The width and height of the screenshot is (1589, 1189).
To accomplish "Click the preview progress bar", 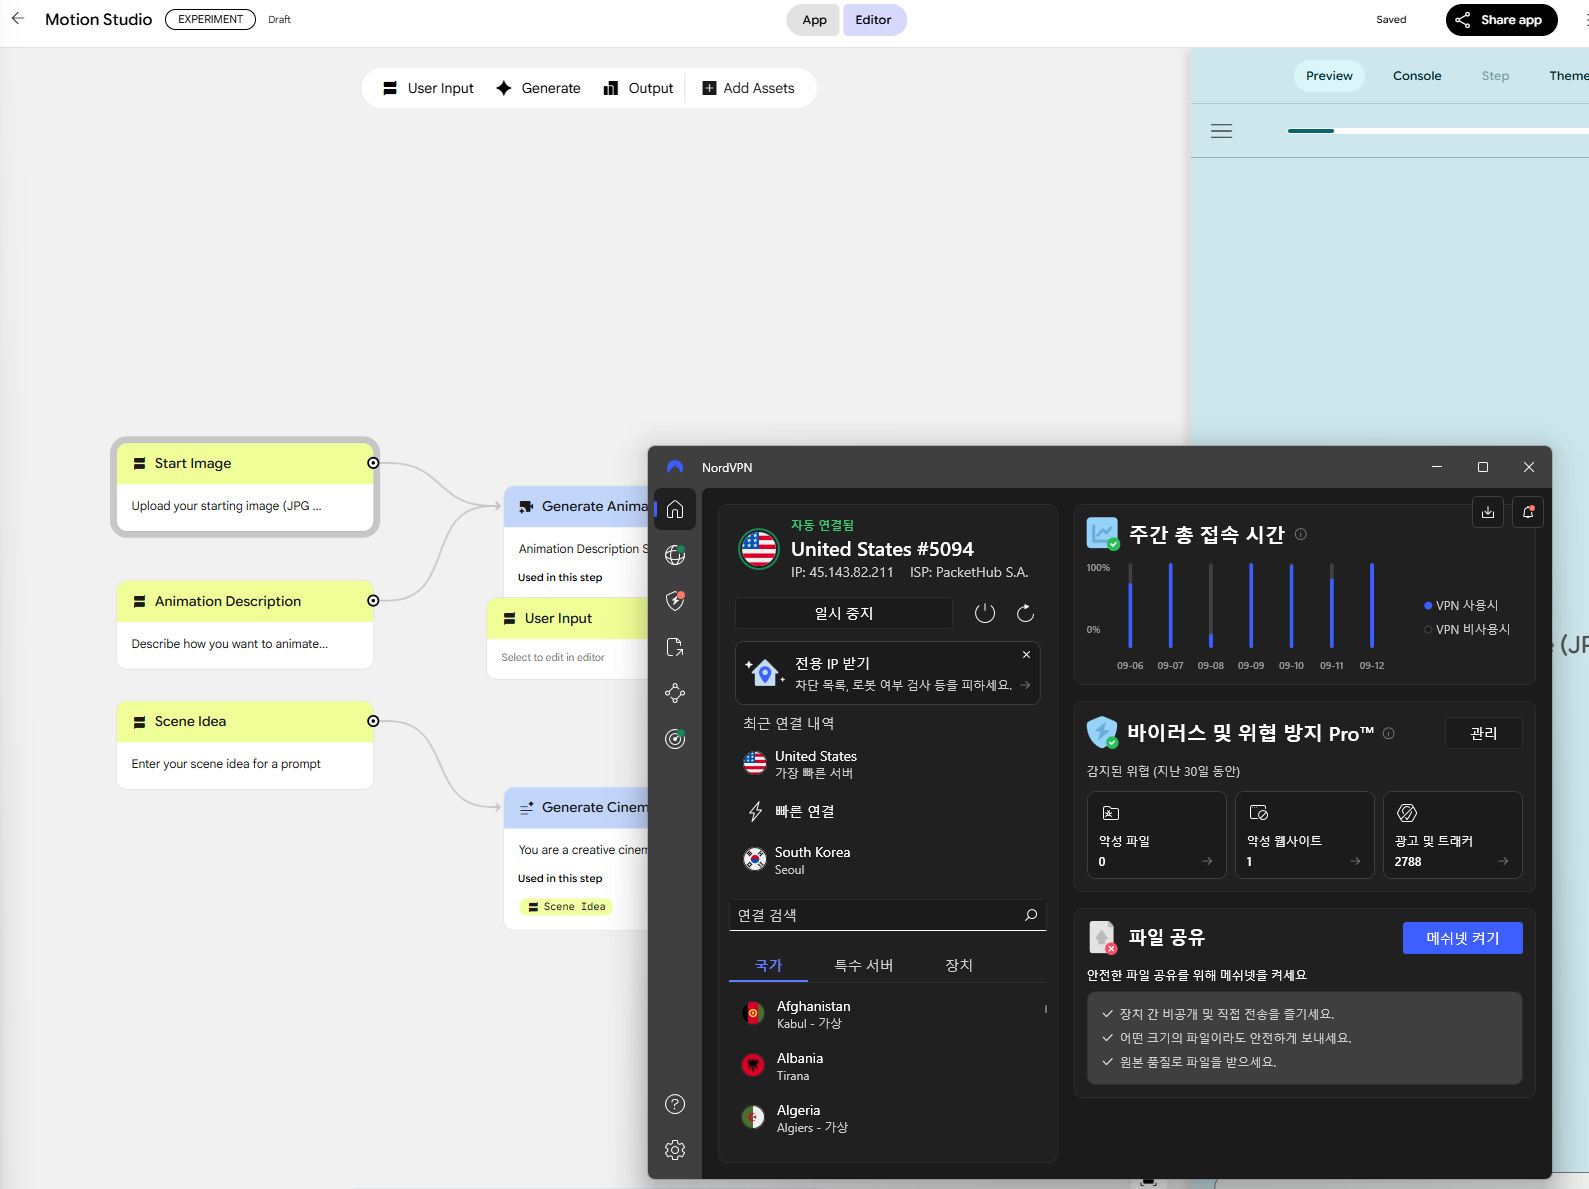I will pos(1438,131).
